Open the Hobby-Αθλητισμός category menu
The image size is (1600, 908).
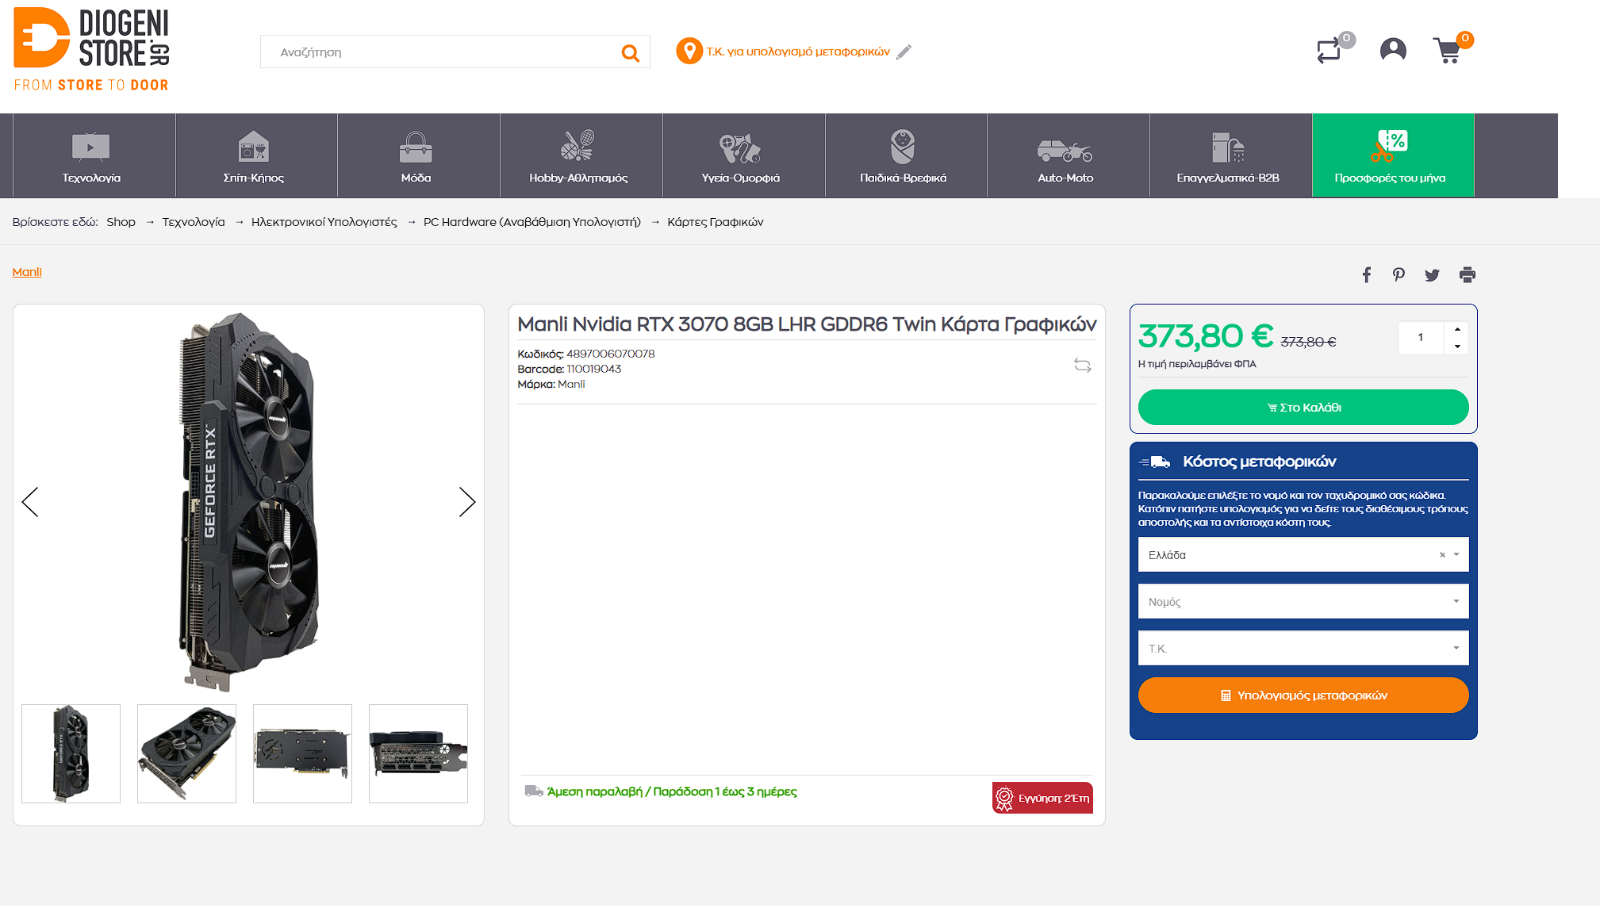point(579,156)
